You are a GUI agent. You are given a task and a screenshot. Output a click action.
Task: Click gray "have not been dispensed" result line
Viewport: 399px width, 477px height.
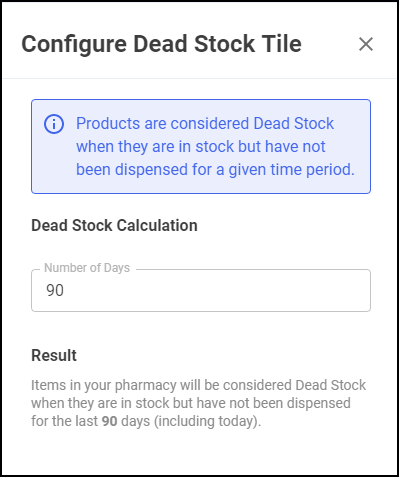[x=273, y=403]
